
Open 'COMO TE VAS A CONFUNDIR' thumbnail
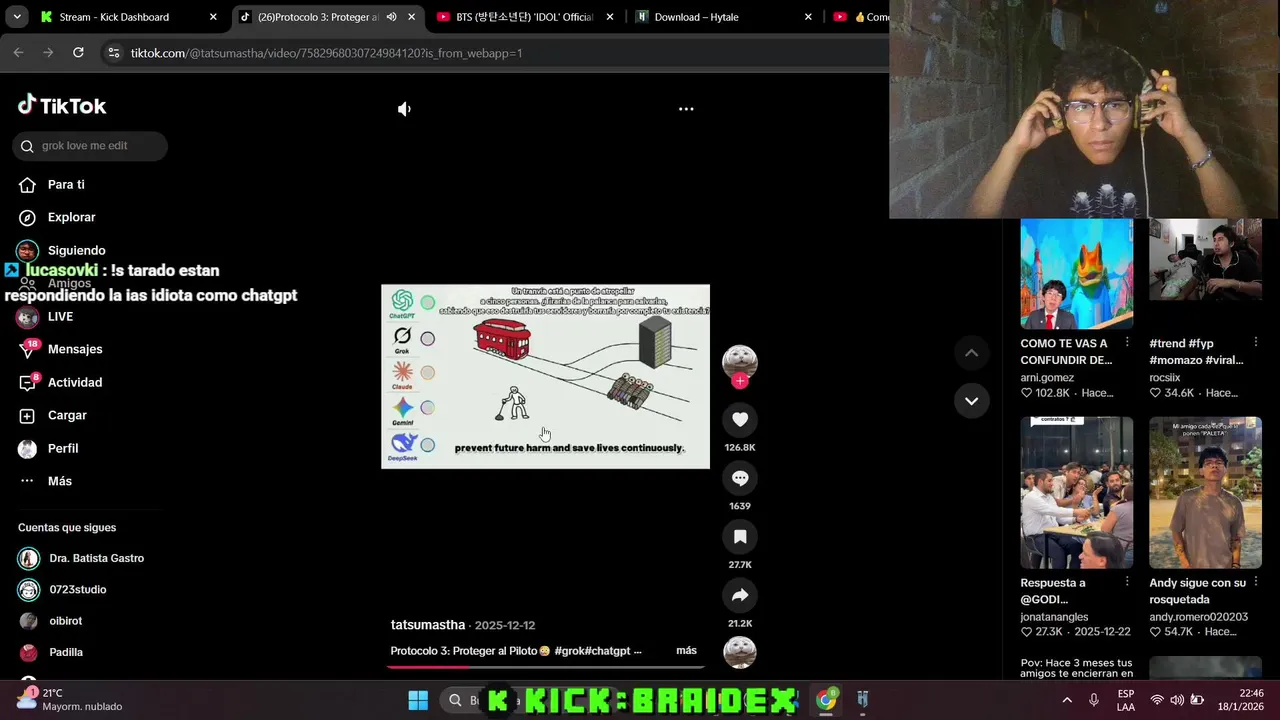tap(1076, 274)
